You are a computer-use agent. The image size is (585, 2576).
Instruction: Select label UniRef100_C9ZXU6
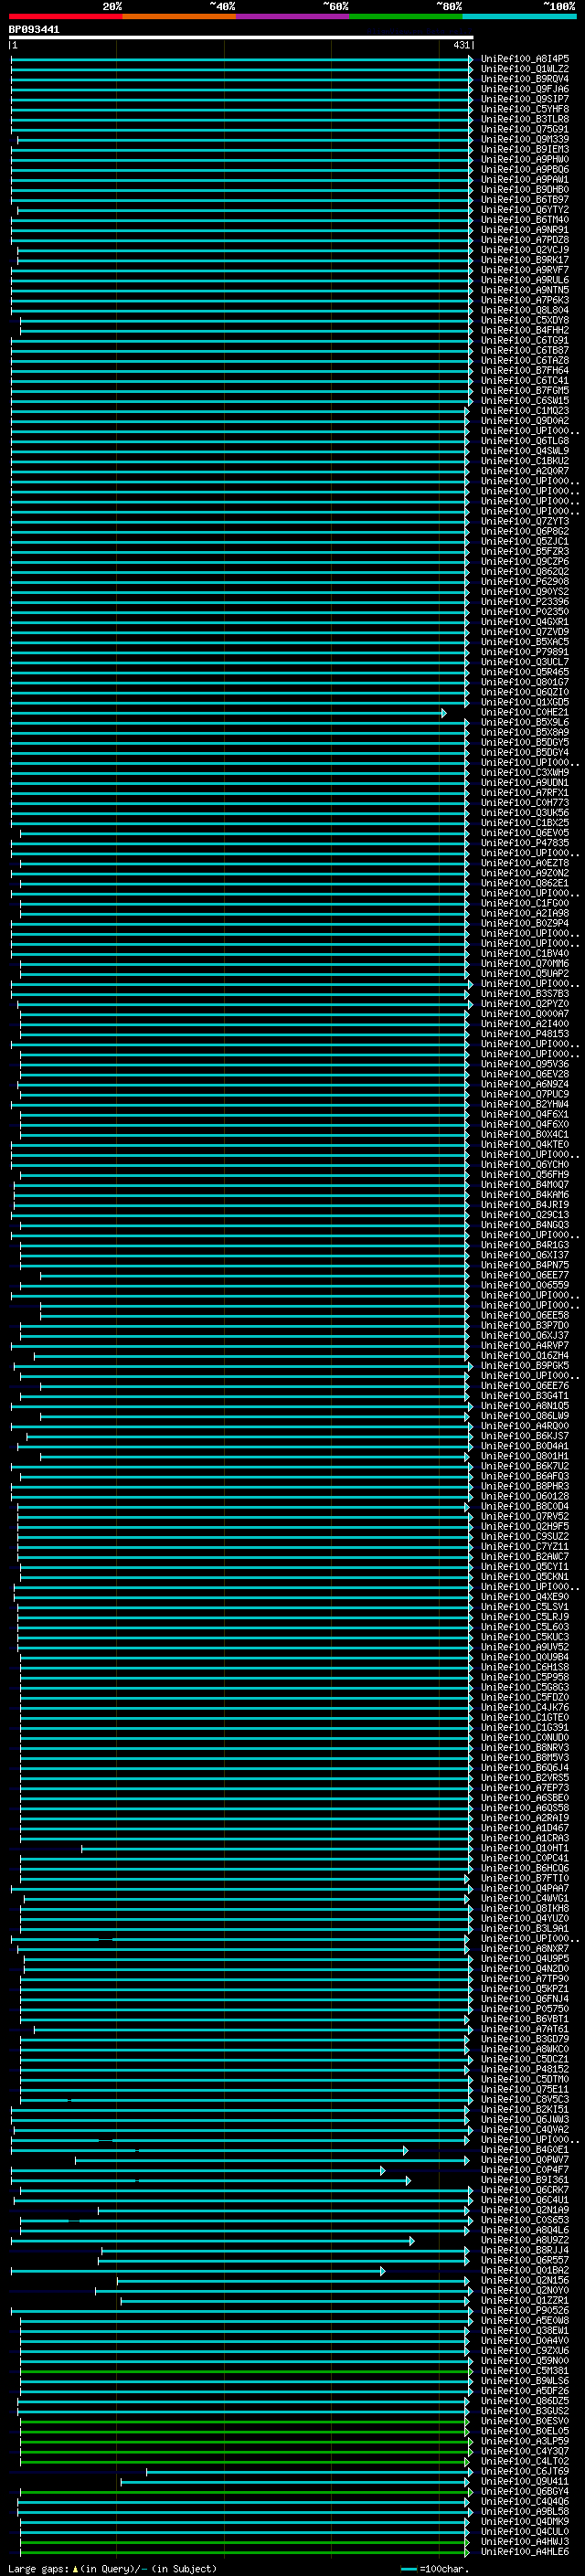coord(524,2352)
